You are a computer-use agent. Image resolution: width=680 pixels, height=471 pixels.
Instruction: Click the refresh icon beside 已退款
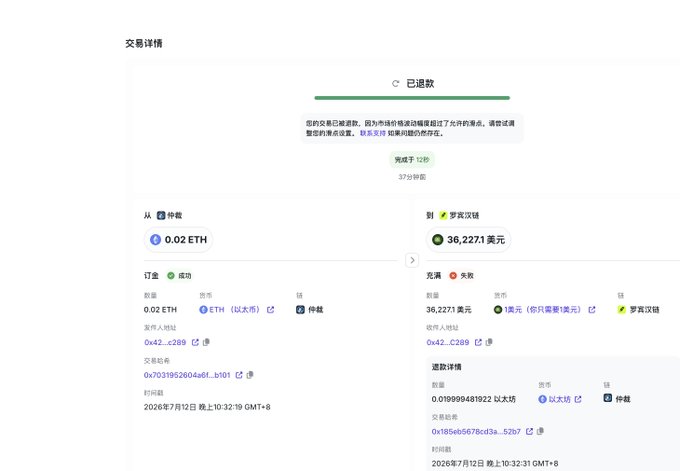click(395, 83)
